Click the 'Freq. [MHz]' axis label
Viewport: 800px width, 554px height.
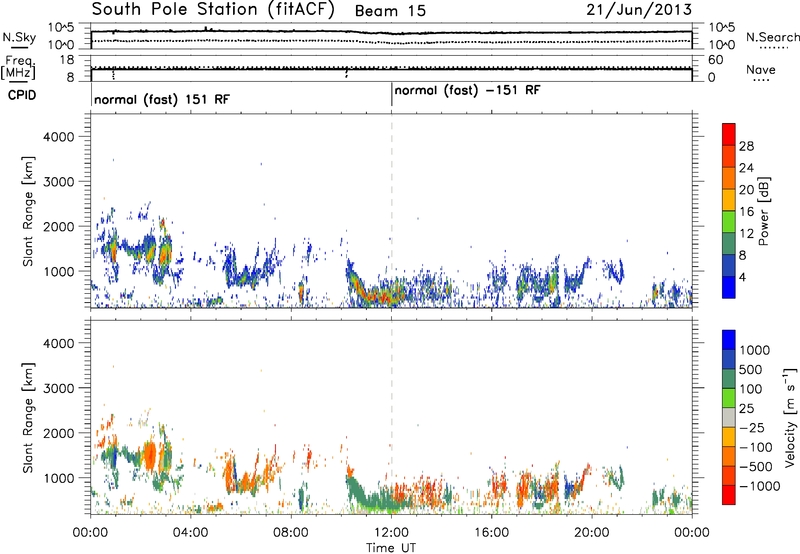click(x=18, y=67)
